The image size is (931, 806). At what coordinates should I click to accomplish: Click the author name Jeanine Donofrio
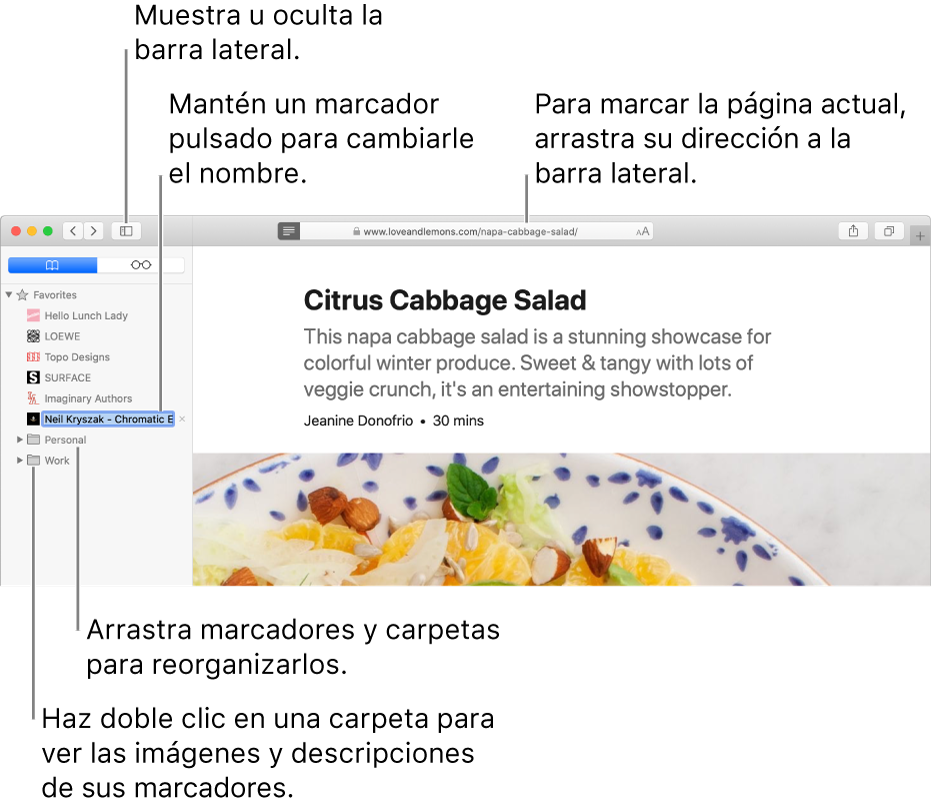click(359, 421)
